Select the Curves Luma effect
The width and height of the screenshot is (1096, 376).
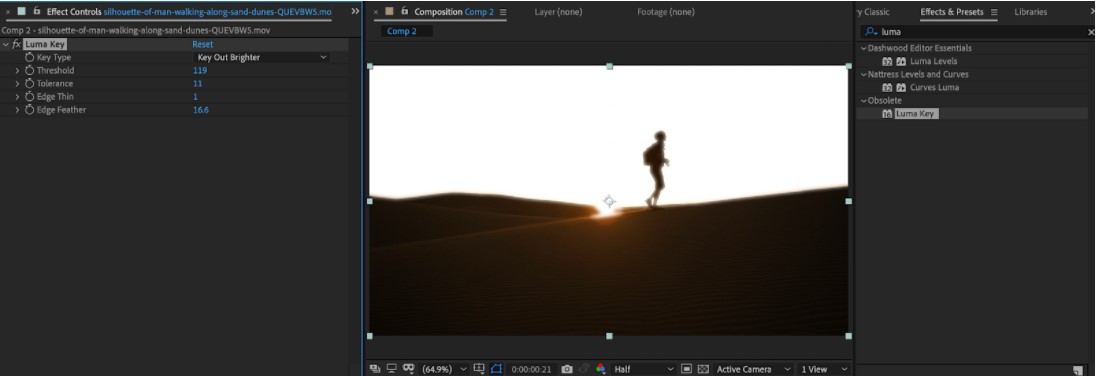tap(934, 88)
